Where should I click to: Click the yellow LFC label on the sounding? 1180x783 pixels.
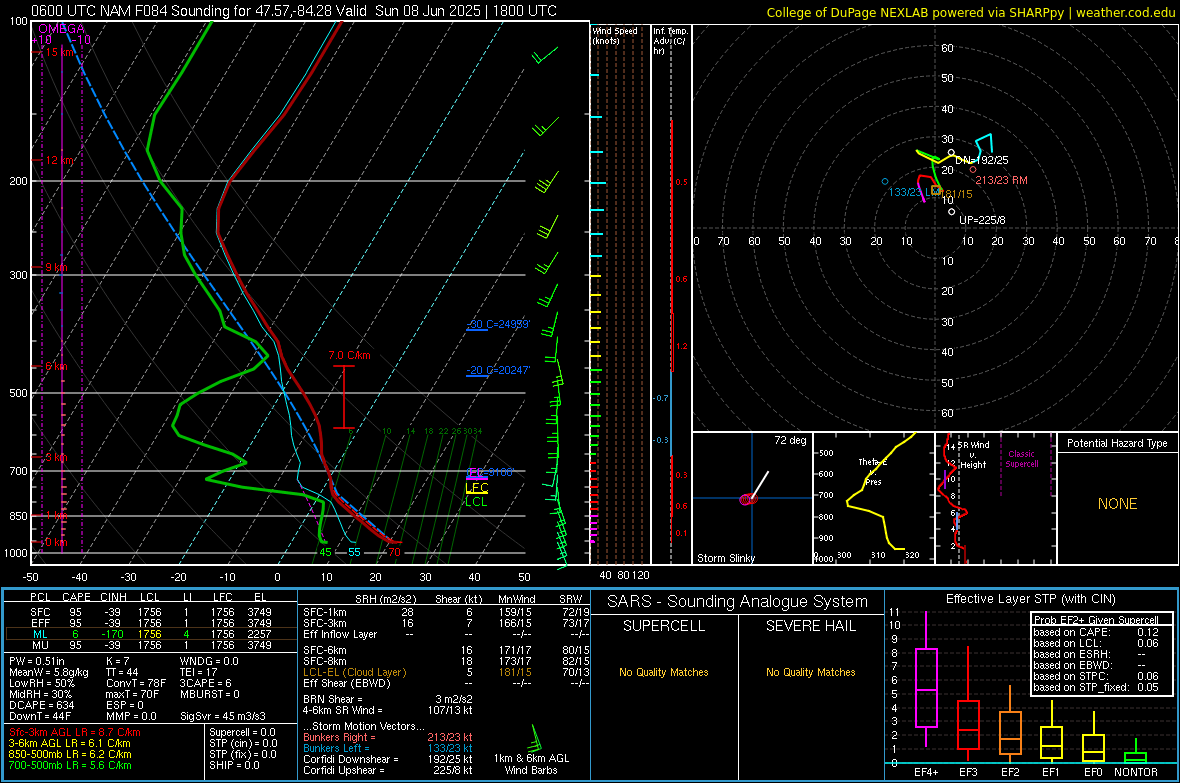(476, 488)
